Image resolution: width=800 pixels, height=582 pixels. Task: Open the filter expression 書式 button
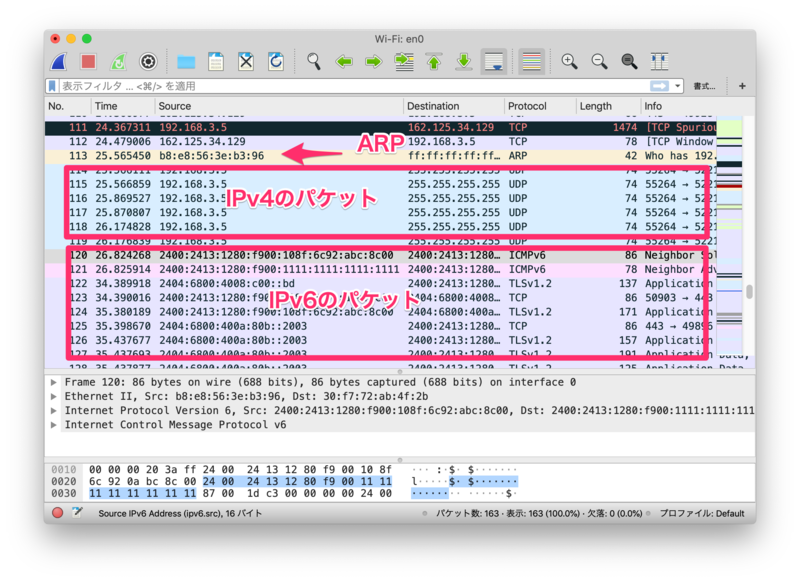tap(704, 86)
